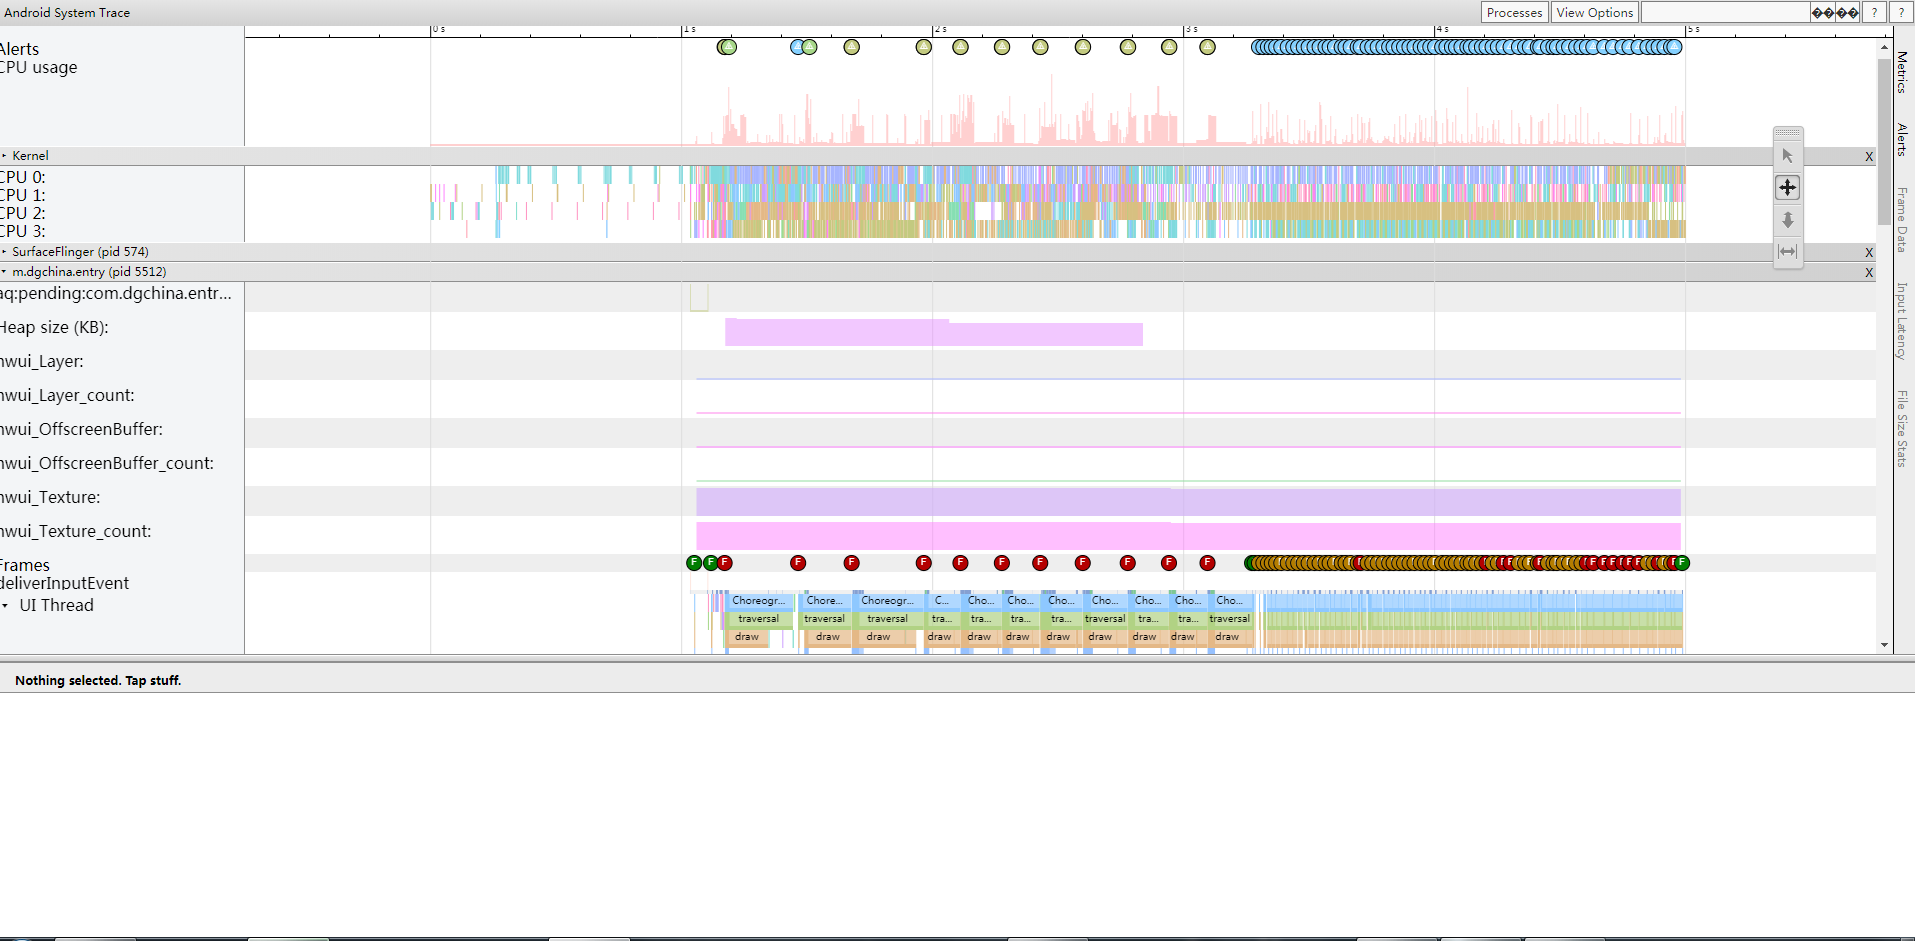Select the 'C...' slice in UI Thread
This screenshot has height=941, width=1915.
coord(941,601)
